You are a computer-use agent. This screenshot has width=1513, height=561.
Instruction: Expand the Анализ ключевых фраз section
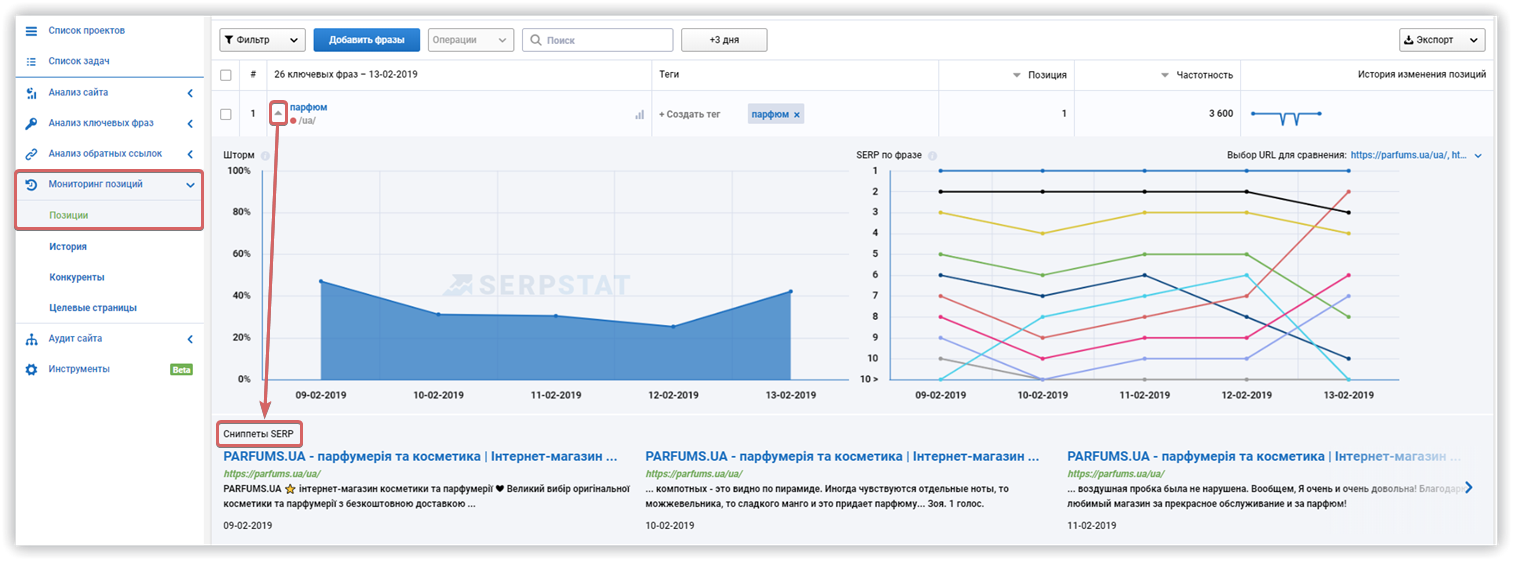[x=190, y=124]
